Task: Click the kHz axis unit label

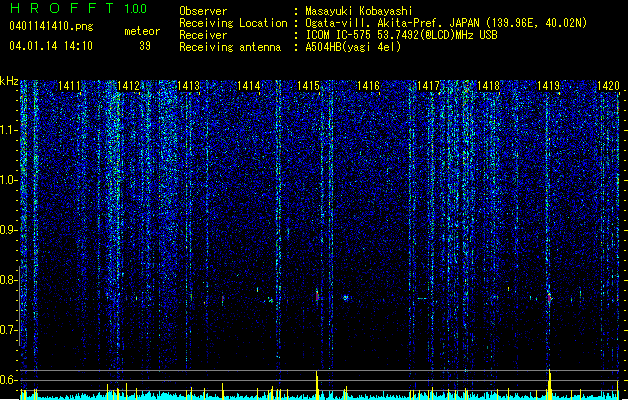Action: [9, 81]
